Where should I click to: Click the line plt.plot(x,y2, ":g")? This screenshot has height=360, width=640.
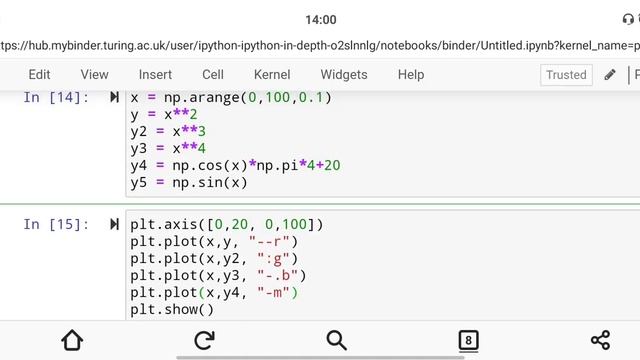pyautogui.click(x=214, y=259)
